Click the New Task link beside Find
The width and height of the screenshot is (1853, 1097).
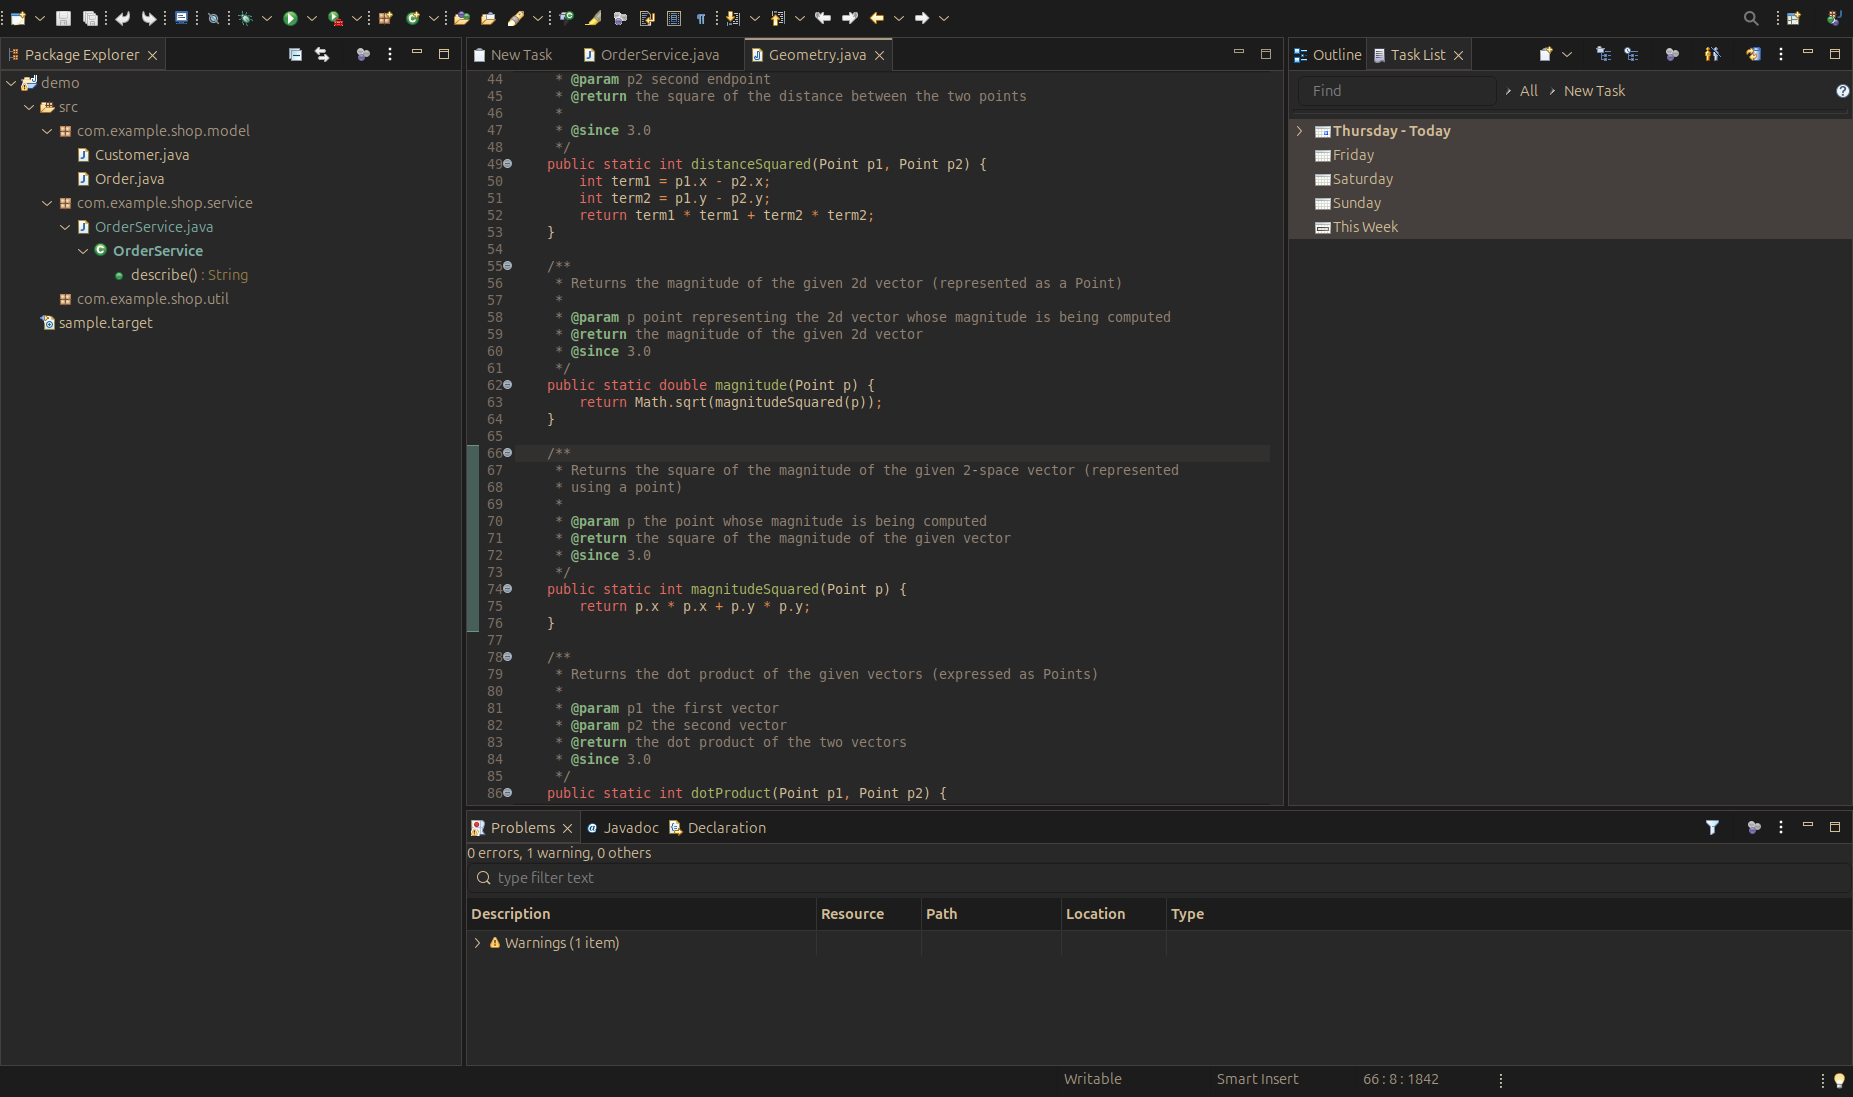(1594, 91)
